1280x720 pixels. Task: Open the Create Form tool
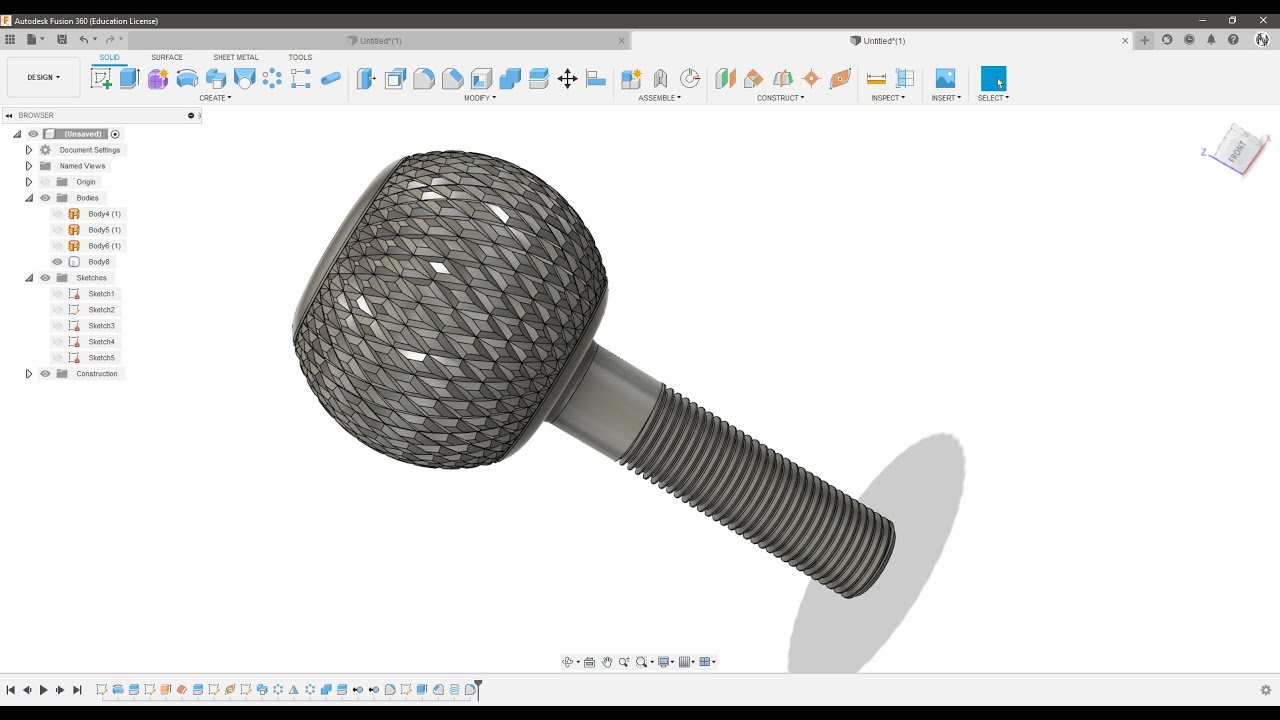[x=158, y=79]
